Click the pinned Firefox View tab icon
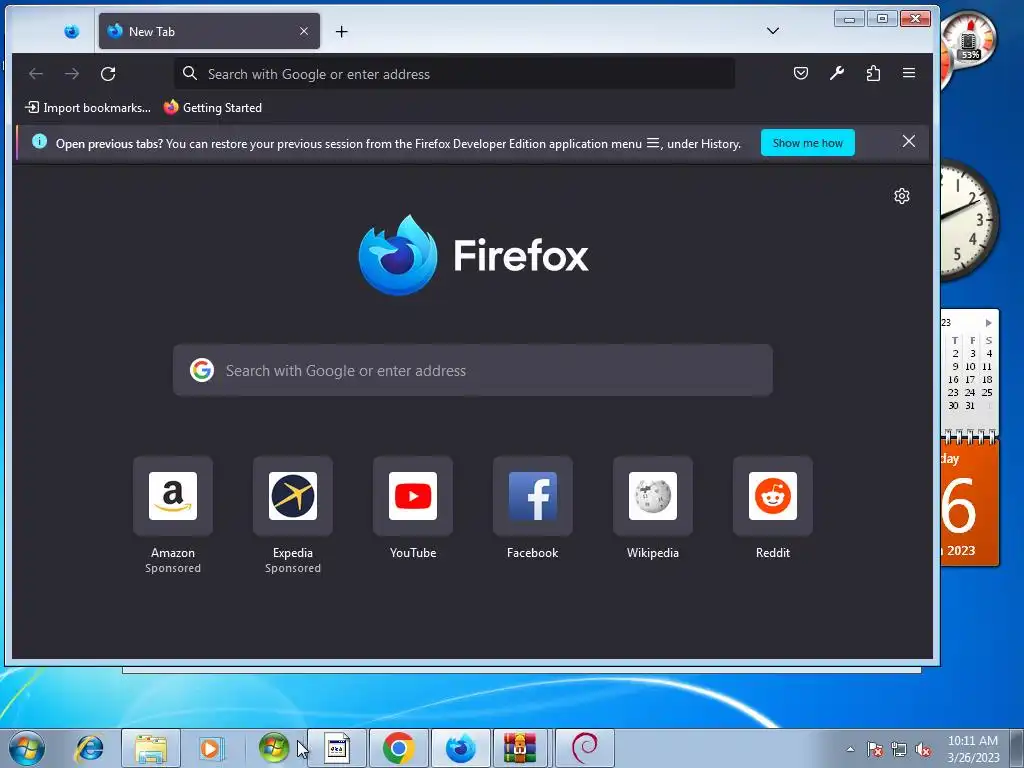 [x=71, y=31]
